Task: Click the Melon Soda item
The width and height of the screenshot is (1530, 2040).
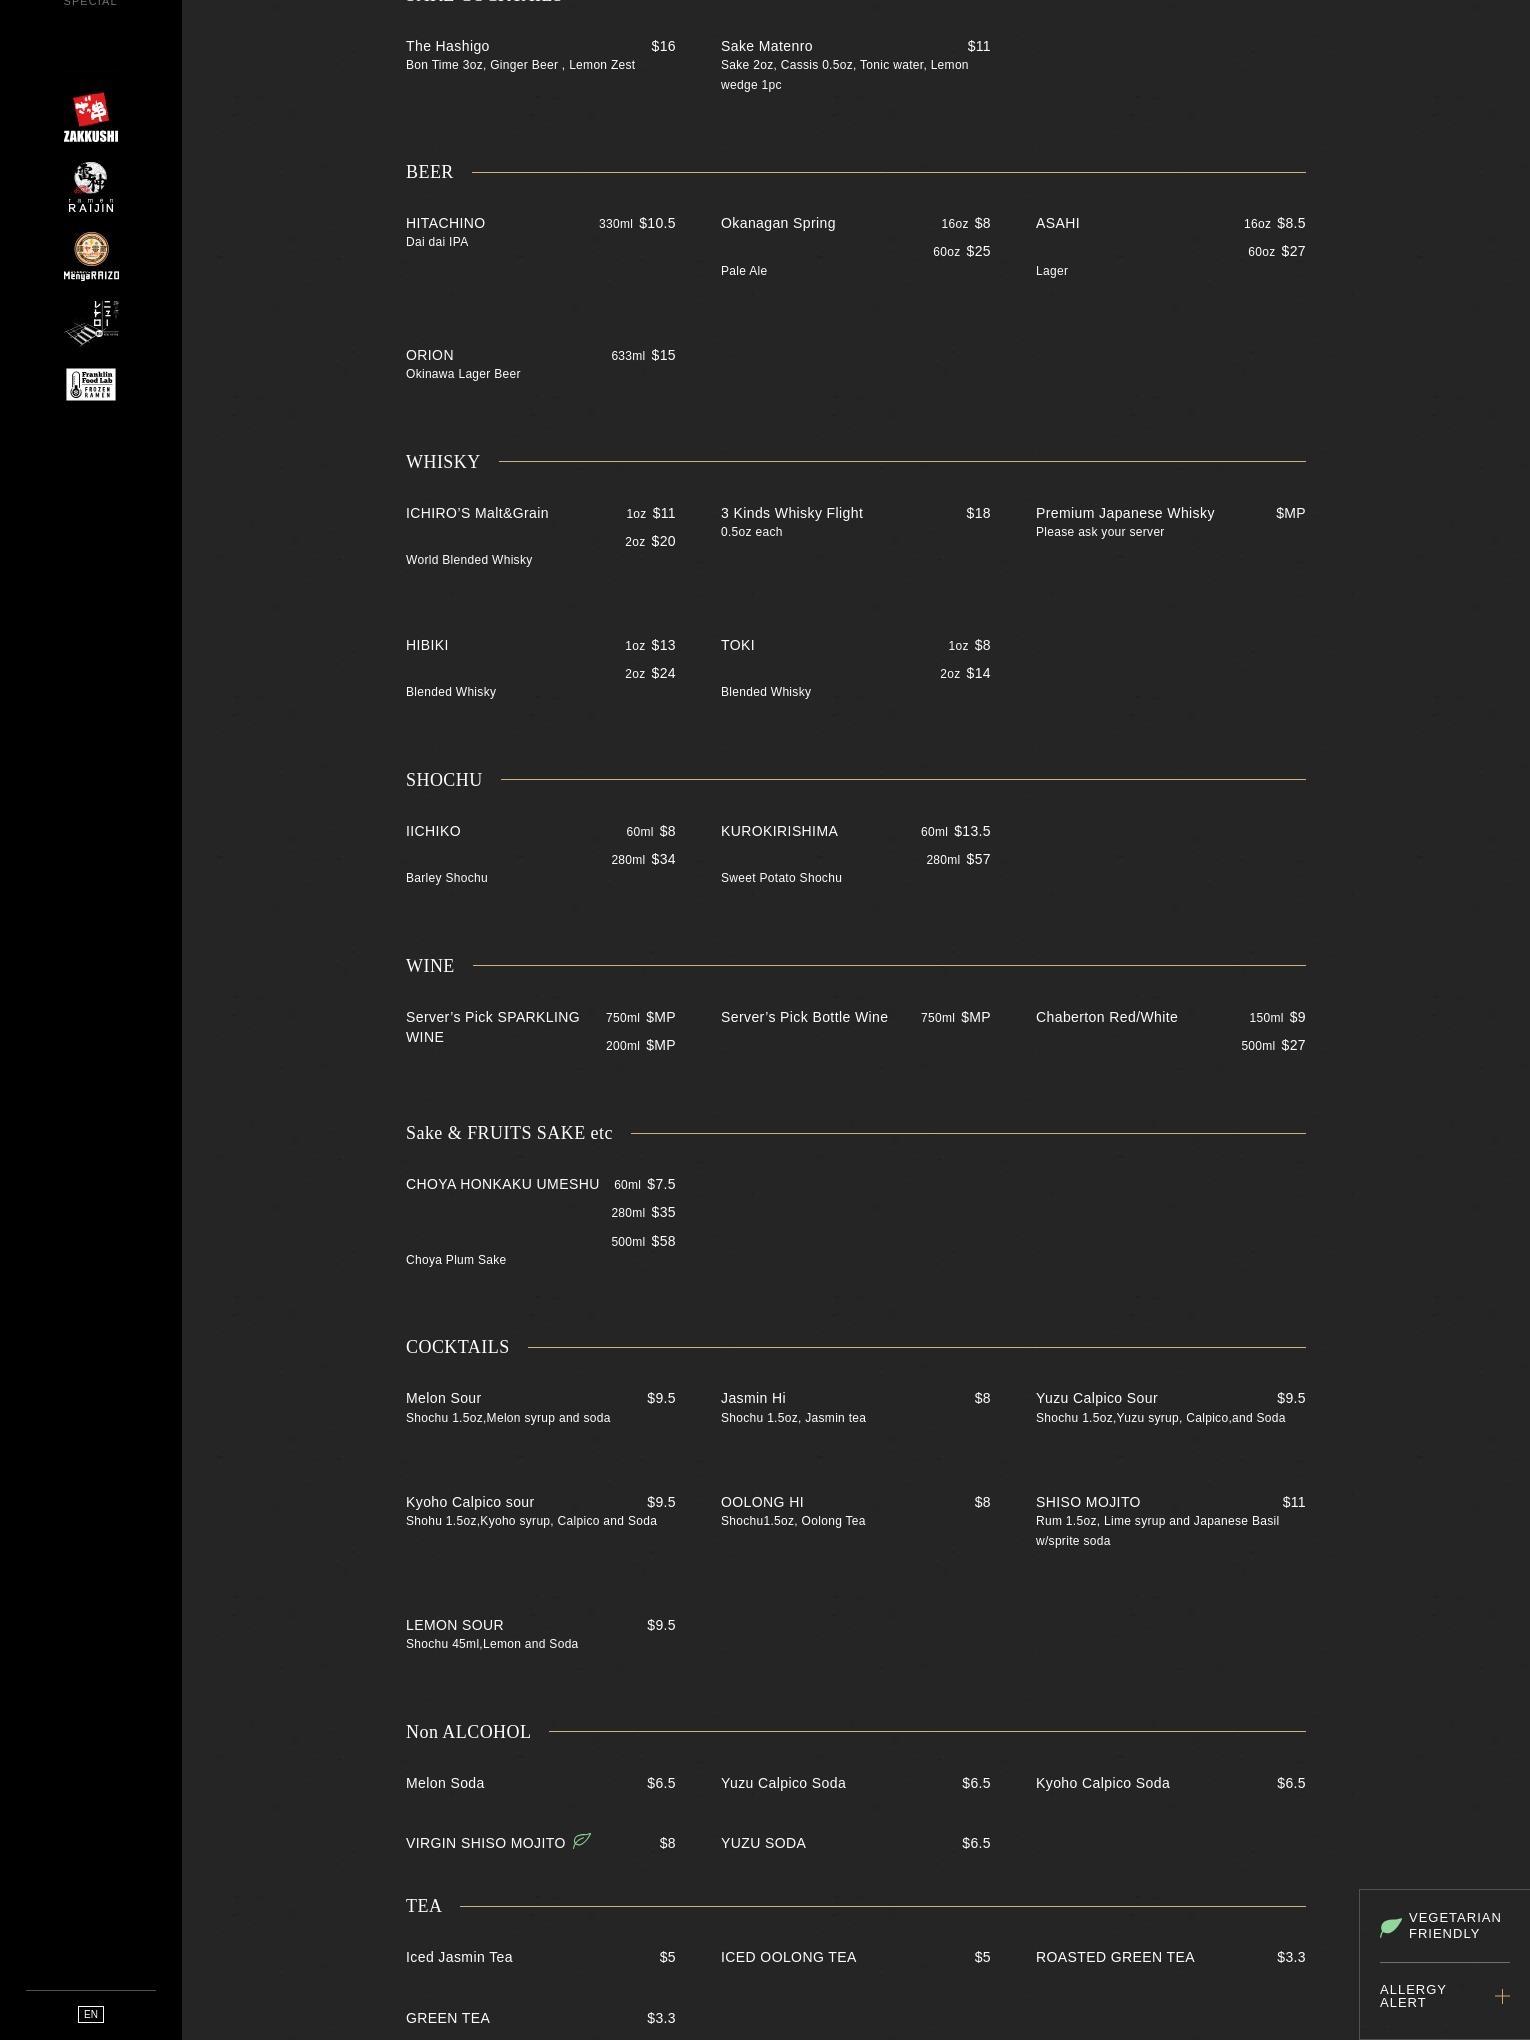Action: tap(445, 1783)
